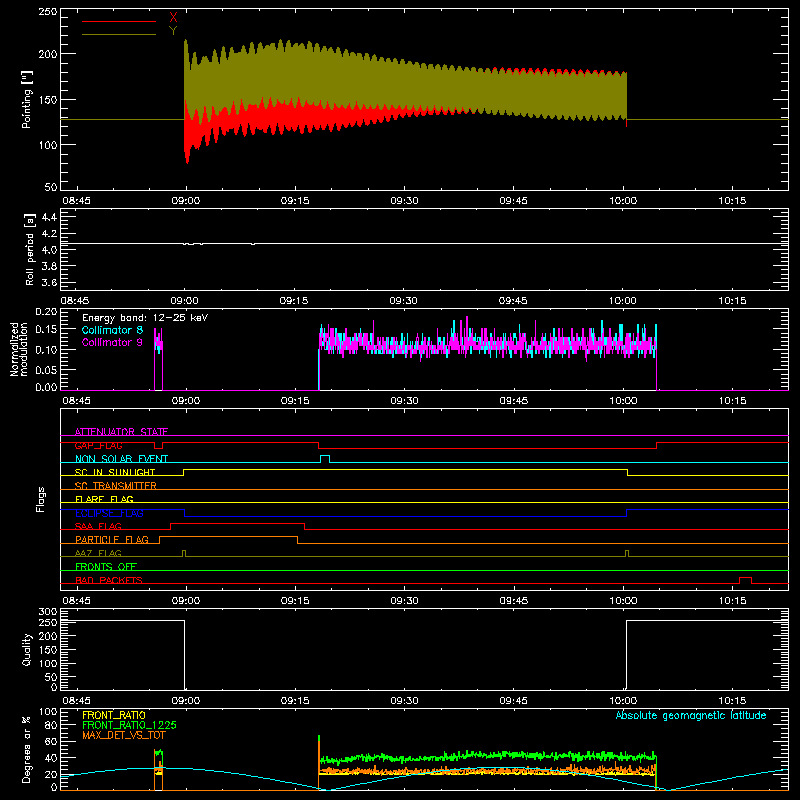
Task: Click the 09:30 tick label under modulation plot
Action: [x=404, y=401]
